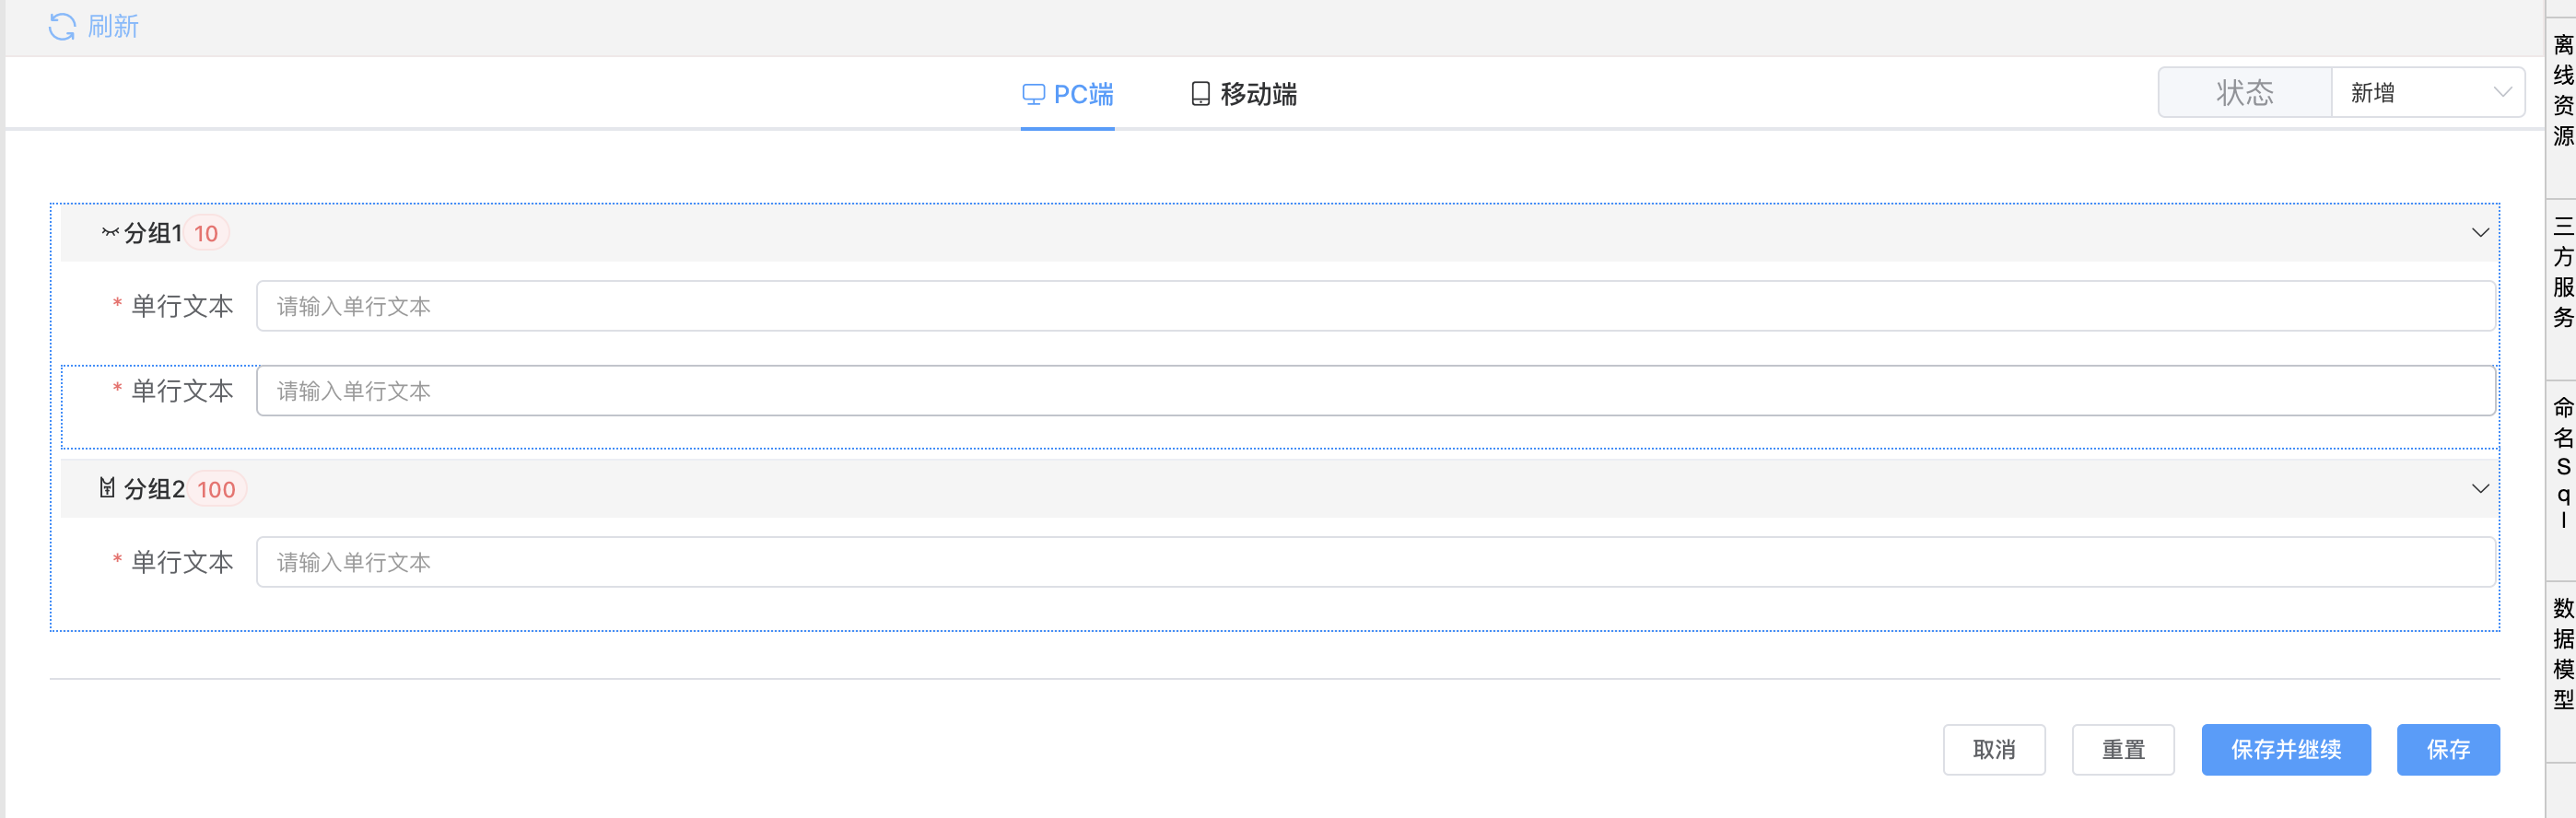Click the refresh icon at top left
Screen dimensions: 2576x818
62,27
